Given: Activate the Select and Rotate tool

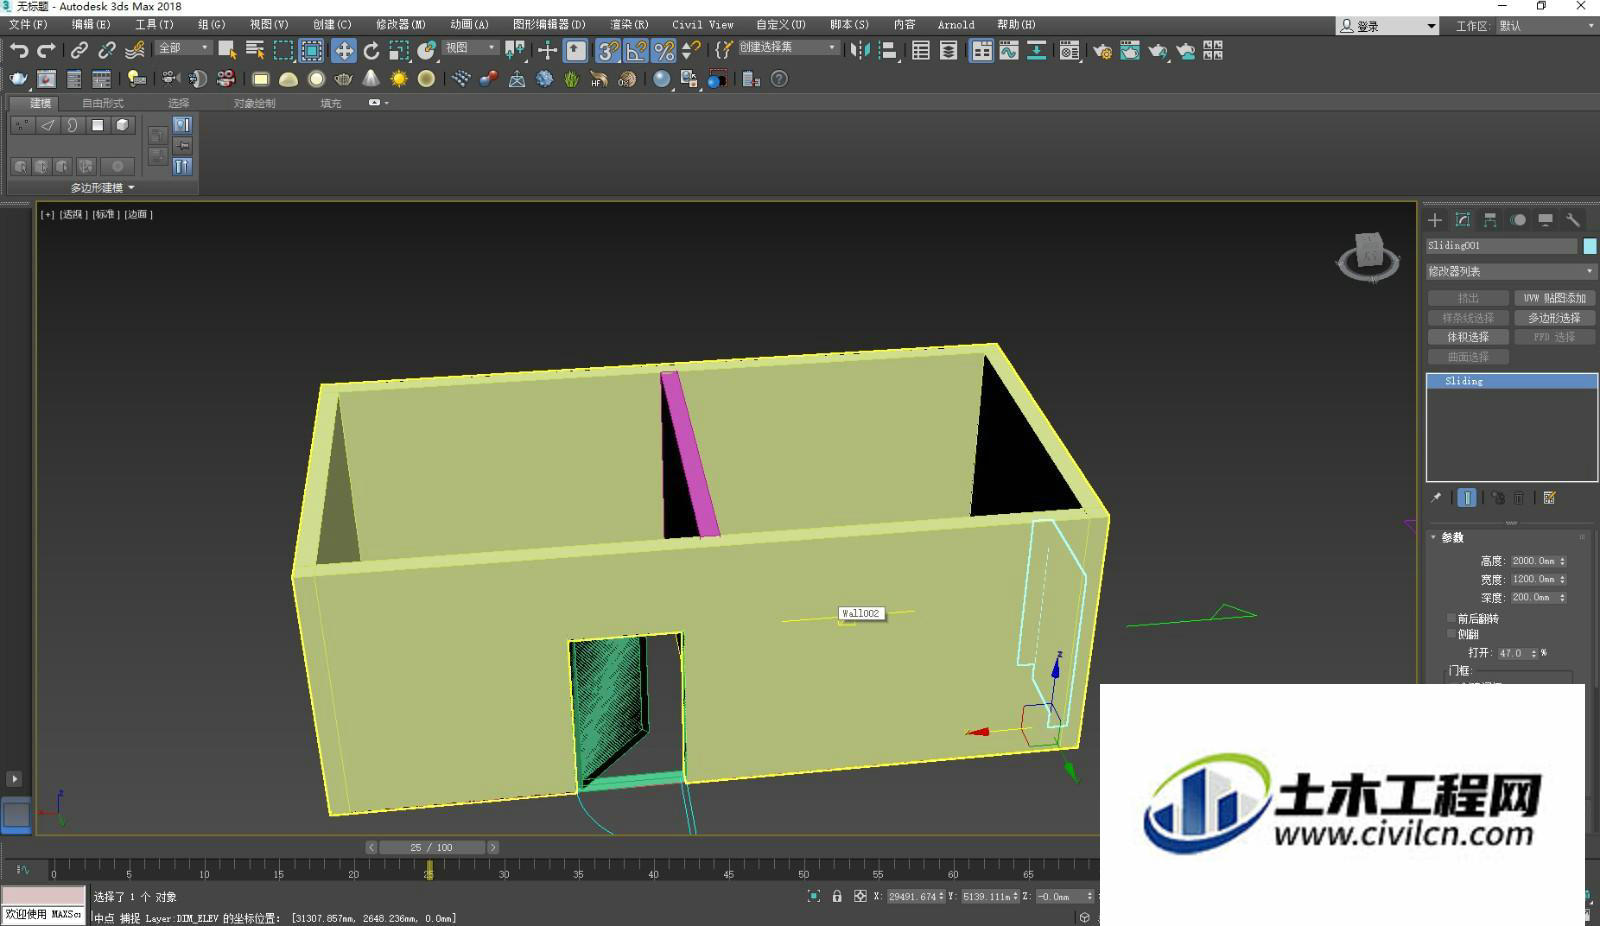Looking at the screenshot, I should point(372,50).
